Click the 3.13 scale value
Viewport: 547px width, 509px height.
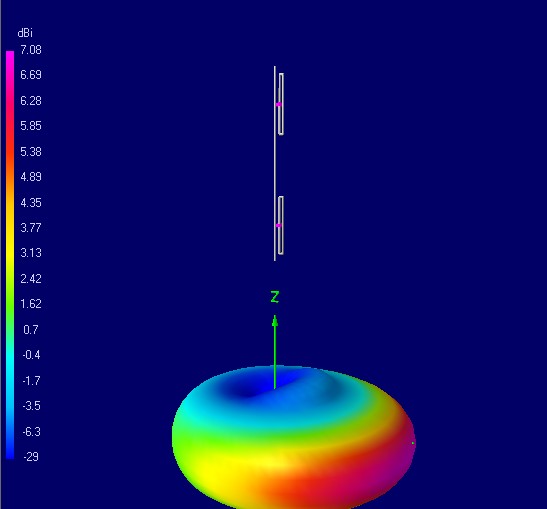tap(31, 253)
